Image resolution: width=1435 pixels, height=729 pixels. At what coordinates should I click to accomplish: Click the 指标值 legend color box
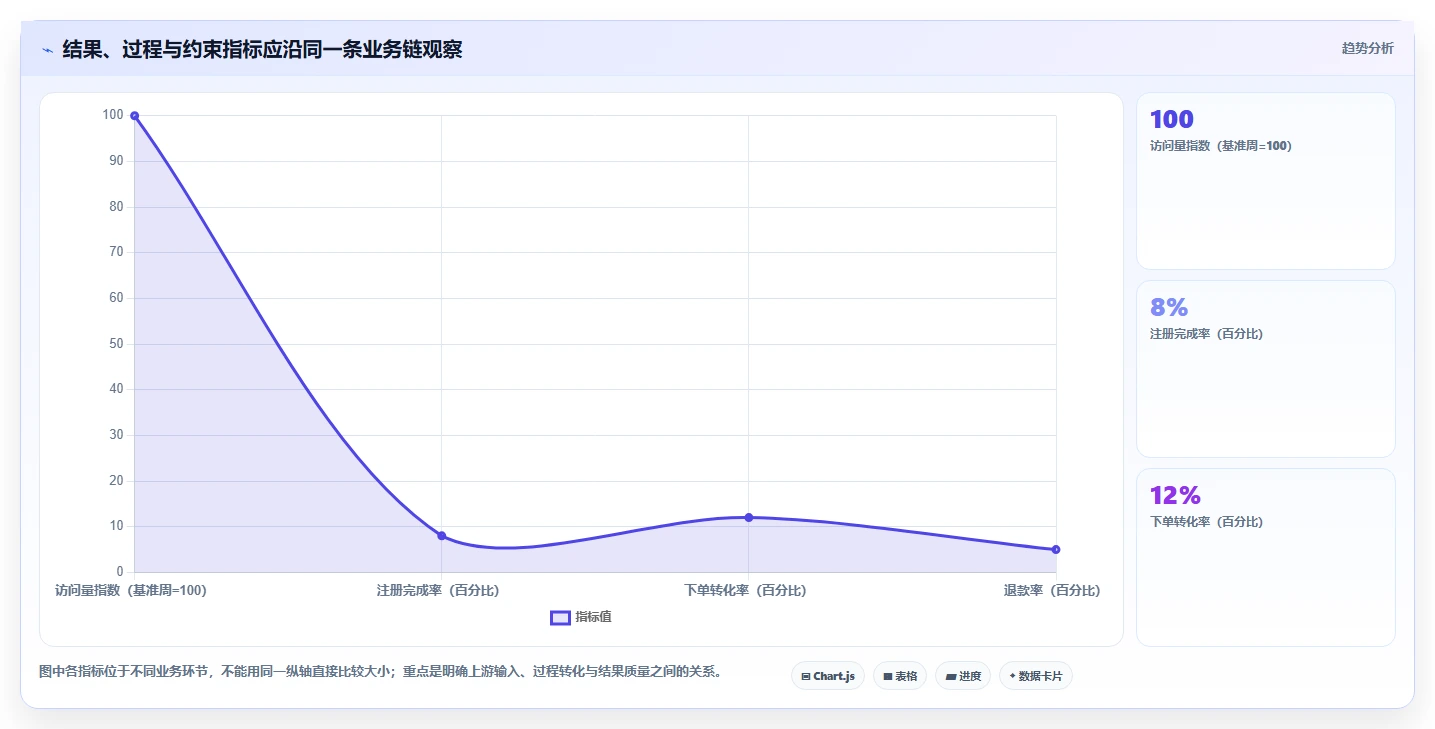pos(560,617)
